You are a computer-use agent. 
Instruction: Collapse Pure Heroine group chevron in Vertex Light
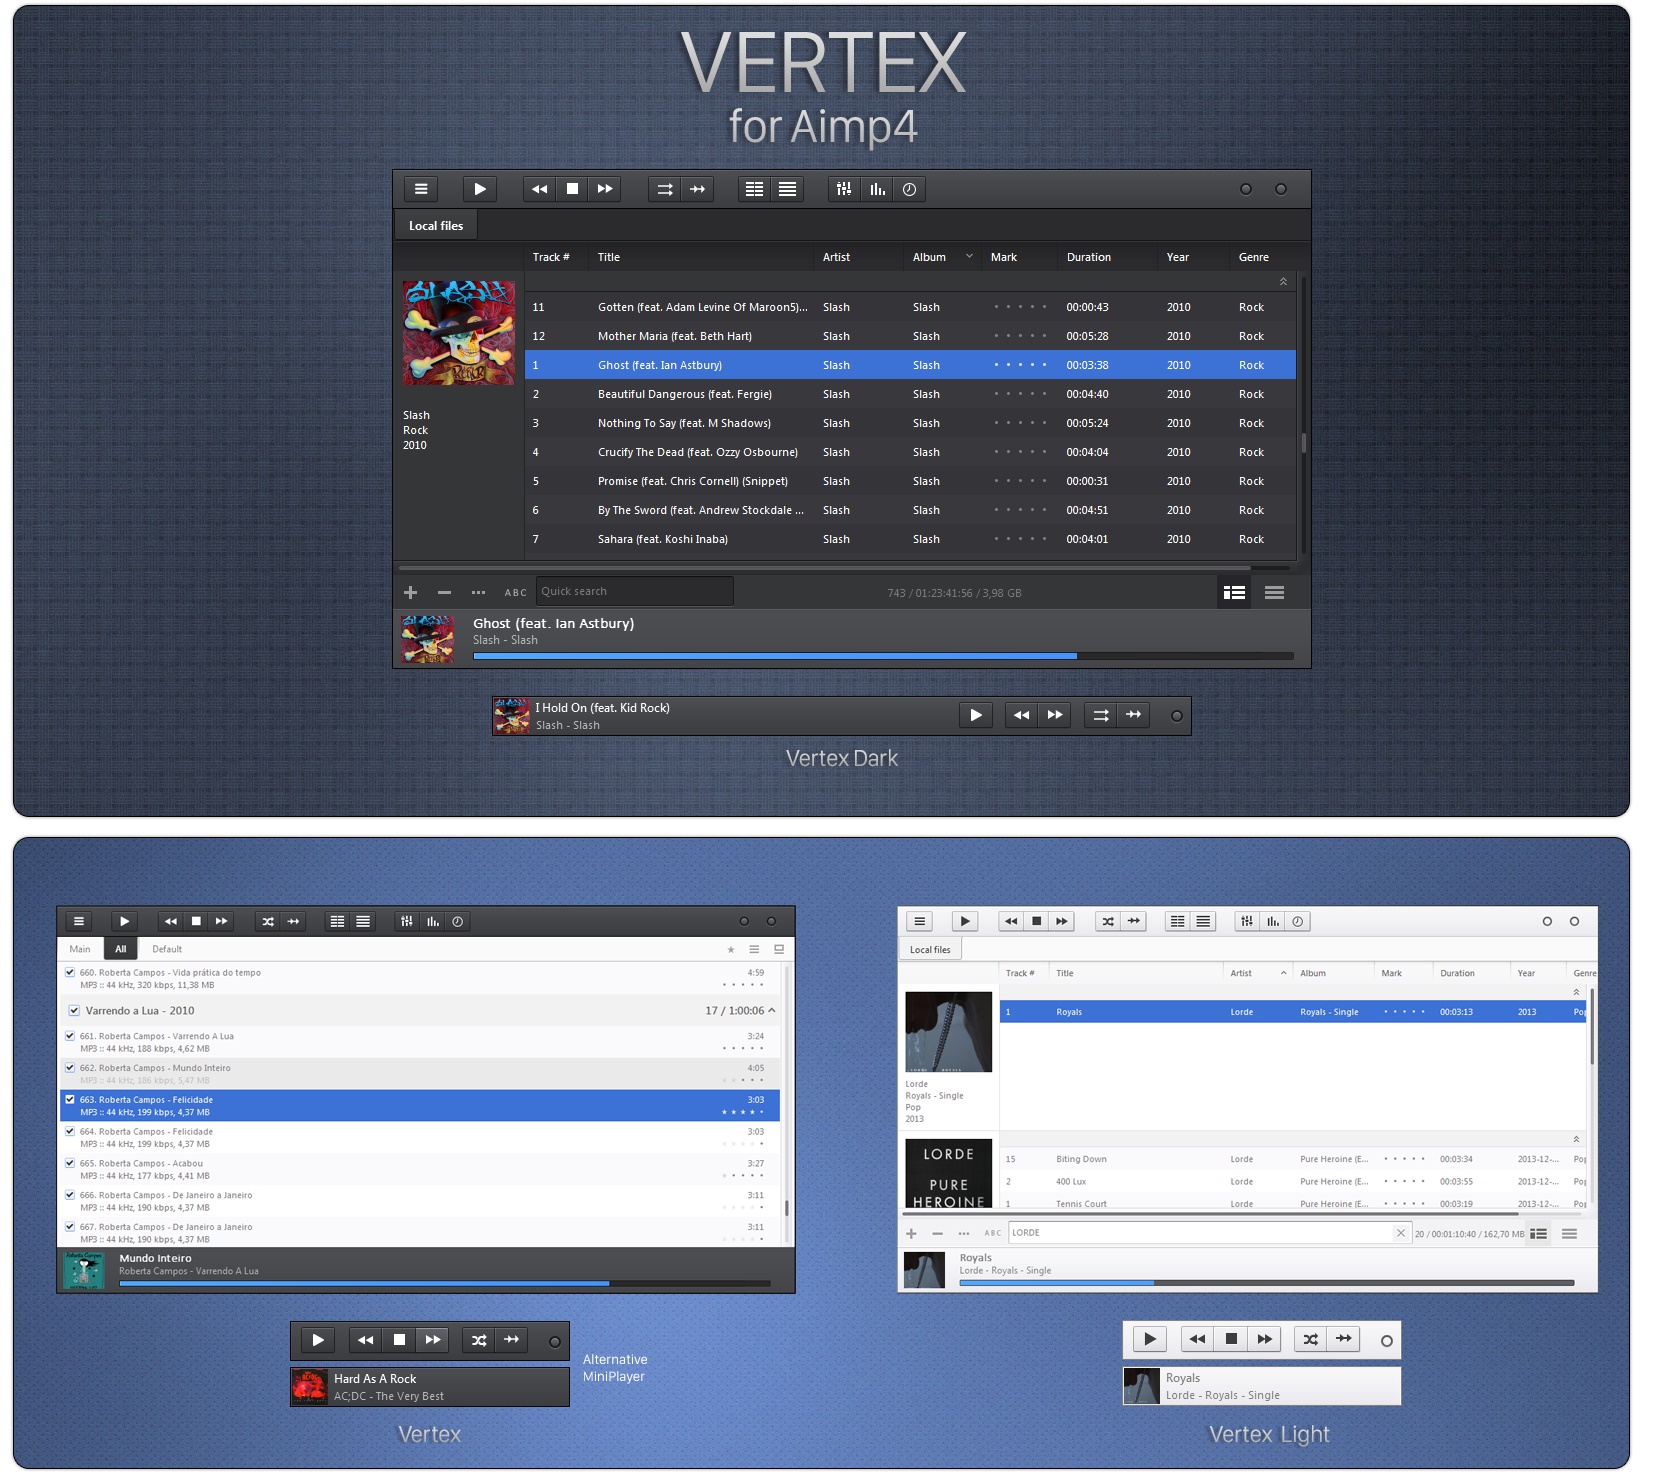pyautogui.click(x=1576, y=1139)
